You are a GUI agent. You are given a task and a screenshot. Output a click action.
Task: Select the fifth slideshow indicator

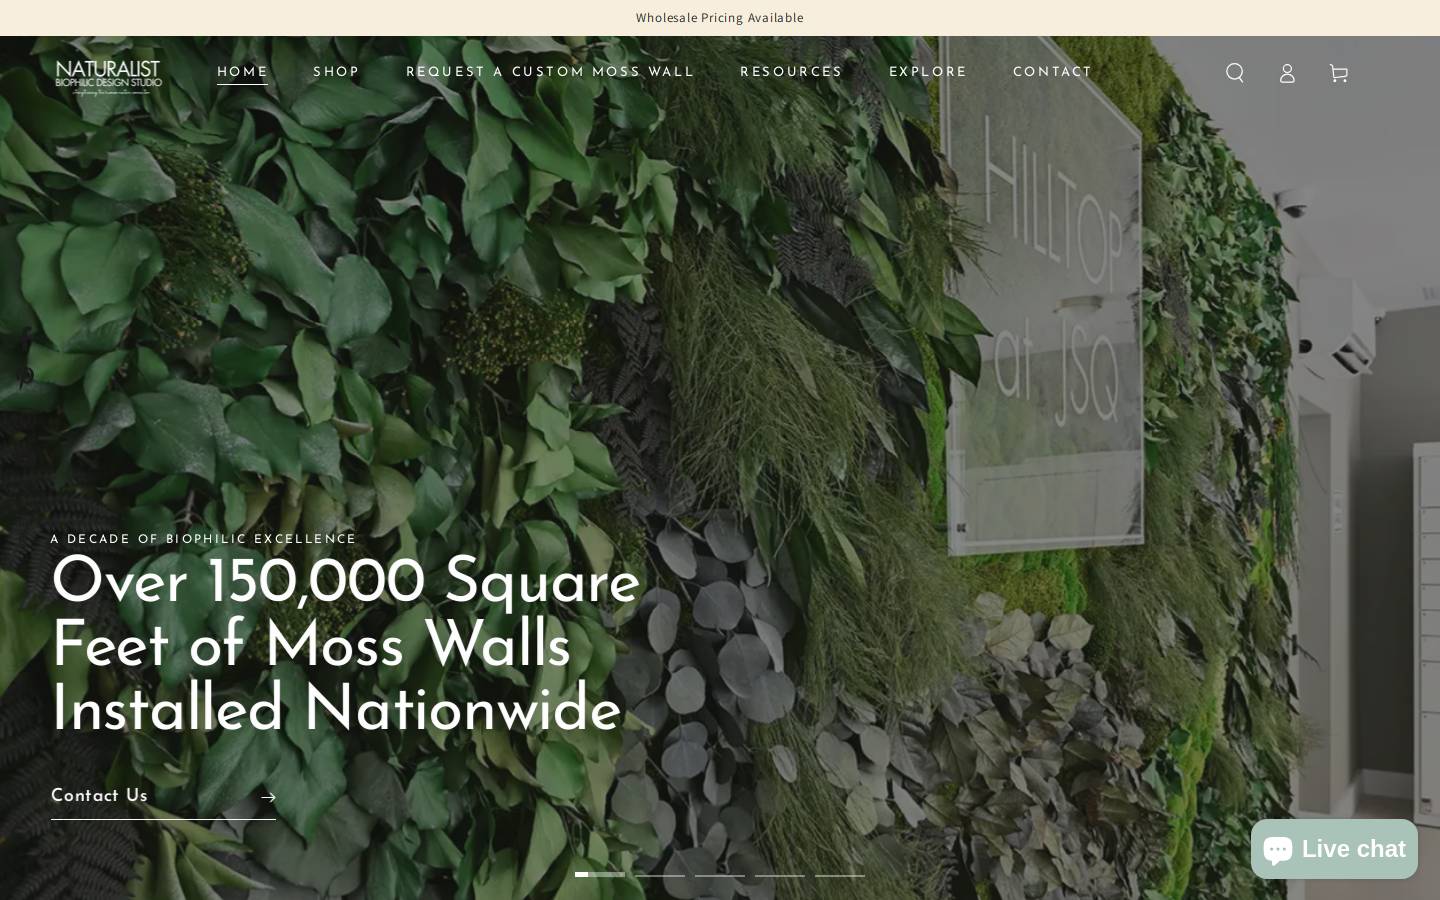pos(840,875)
